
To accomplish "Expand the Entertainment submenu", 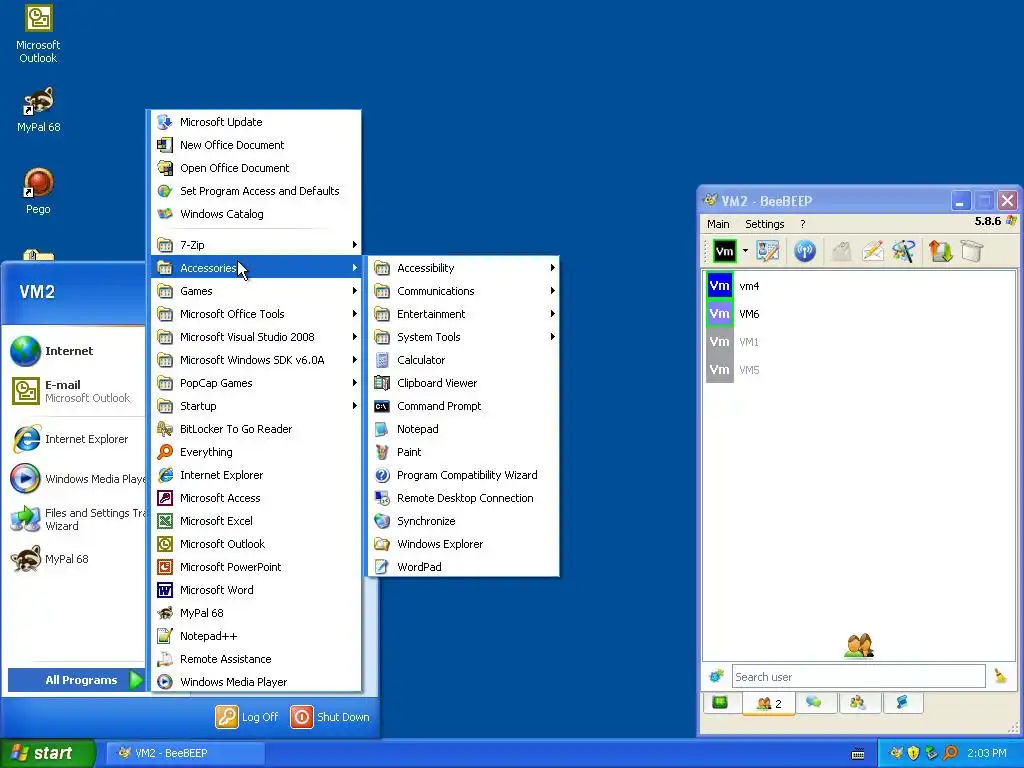I will (464, 314).
